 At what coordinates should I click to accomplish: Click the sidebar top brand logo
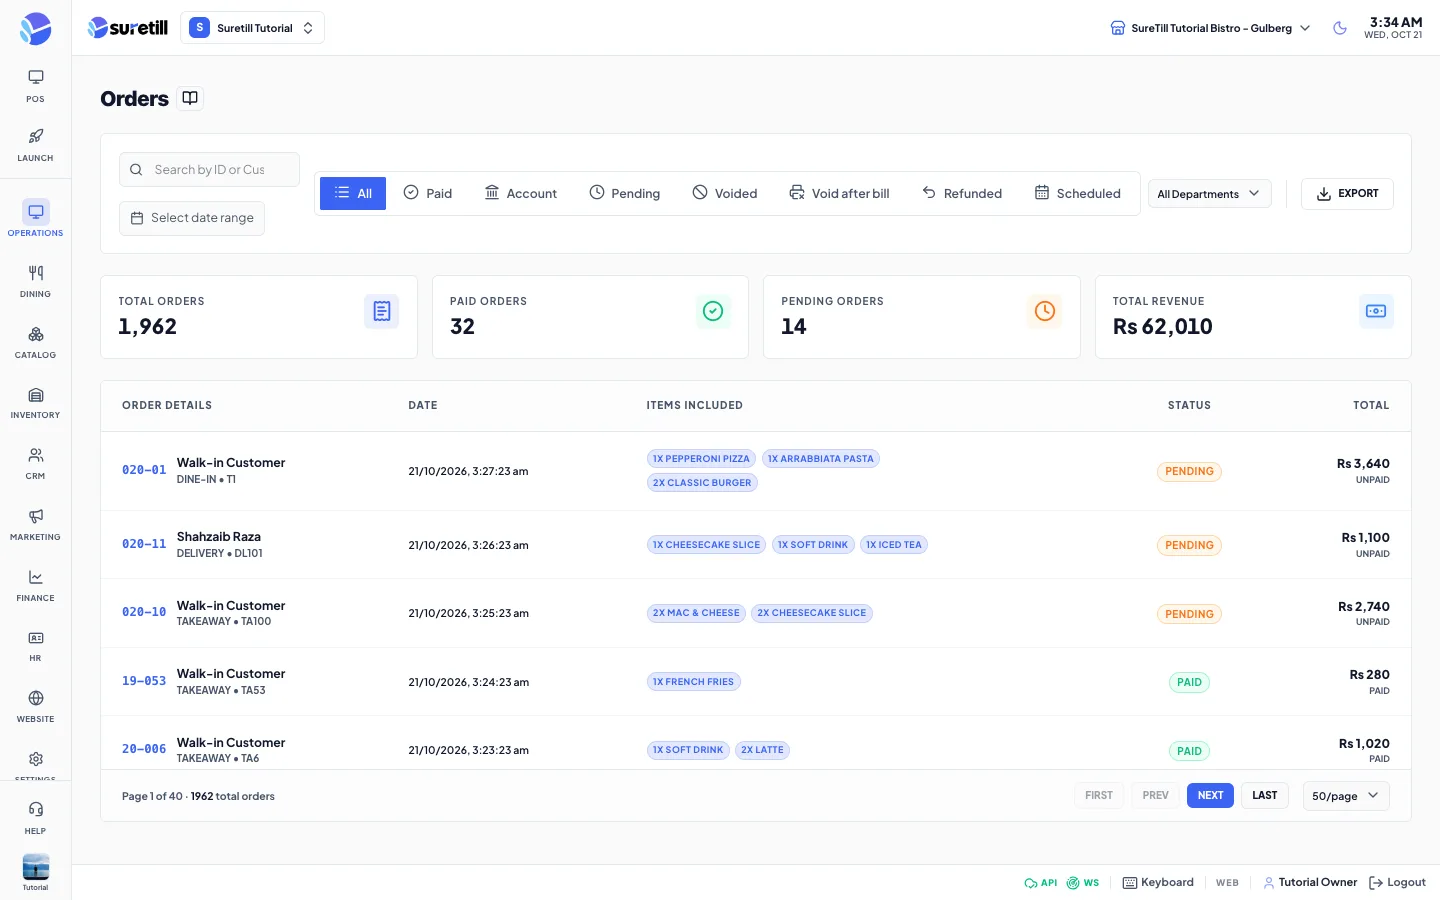35,28
